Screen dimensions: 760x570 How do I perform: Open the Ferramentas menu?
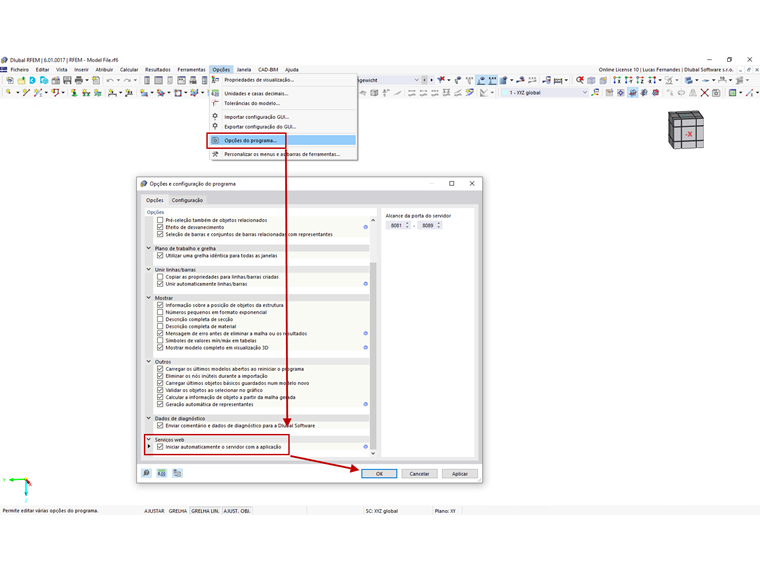pyautogui.click(x=191, y=70)
